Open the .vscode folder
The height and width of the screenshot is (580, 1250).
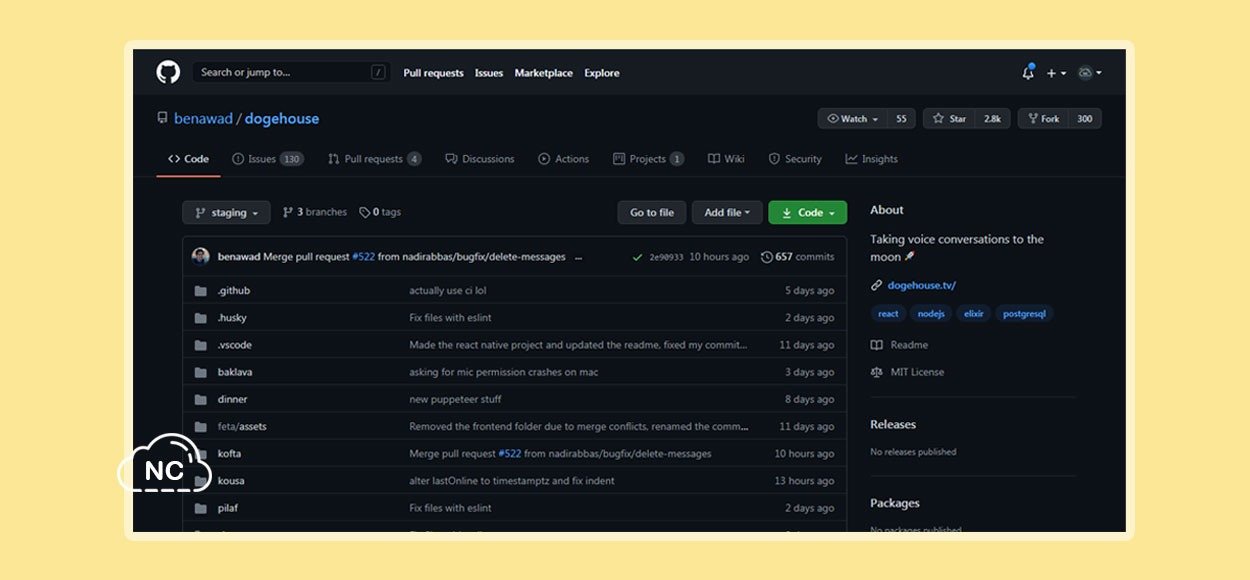click(x=235, y=345)
